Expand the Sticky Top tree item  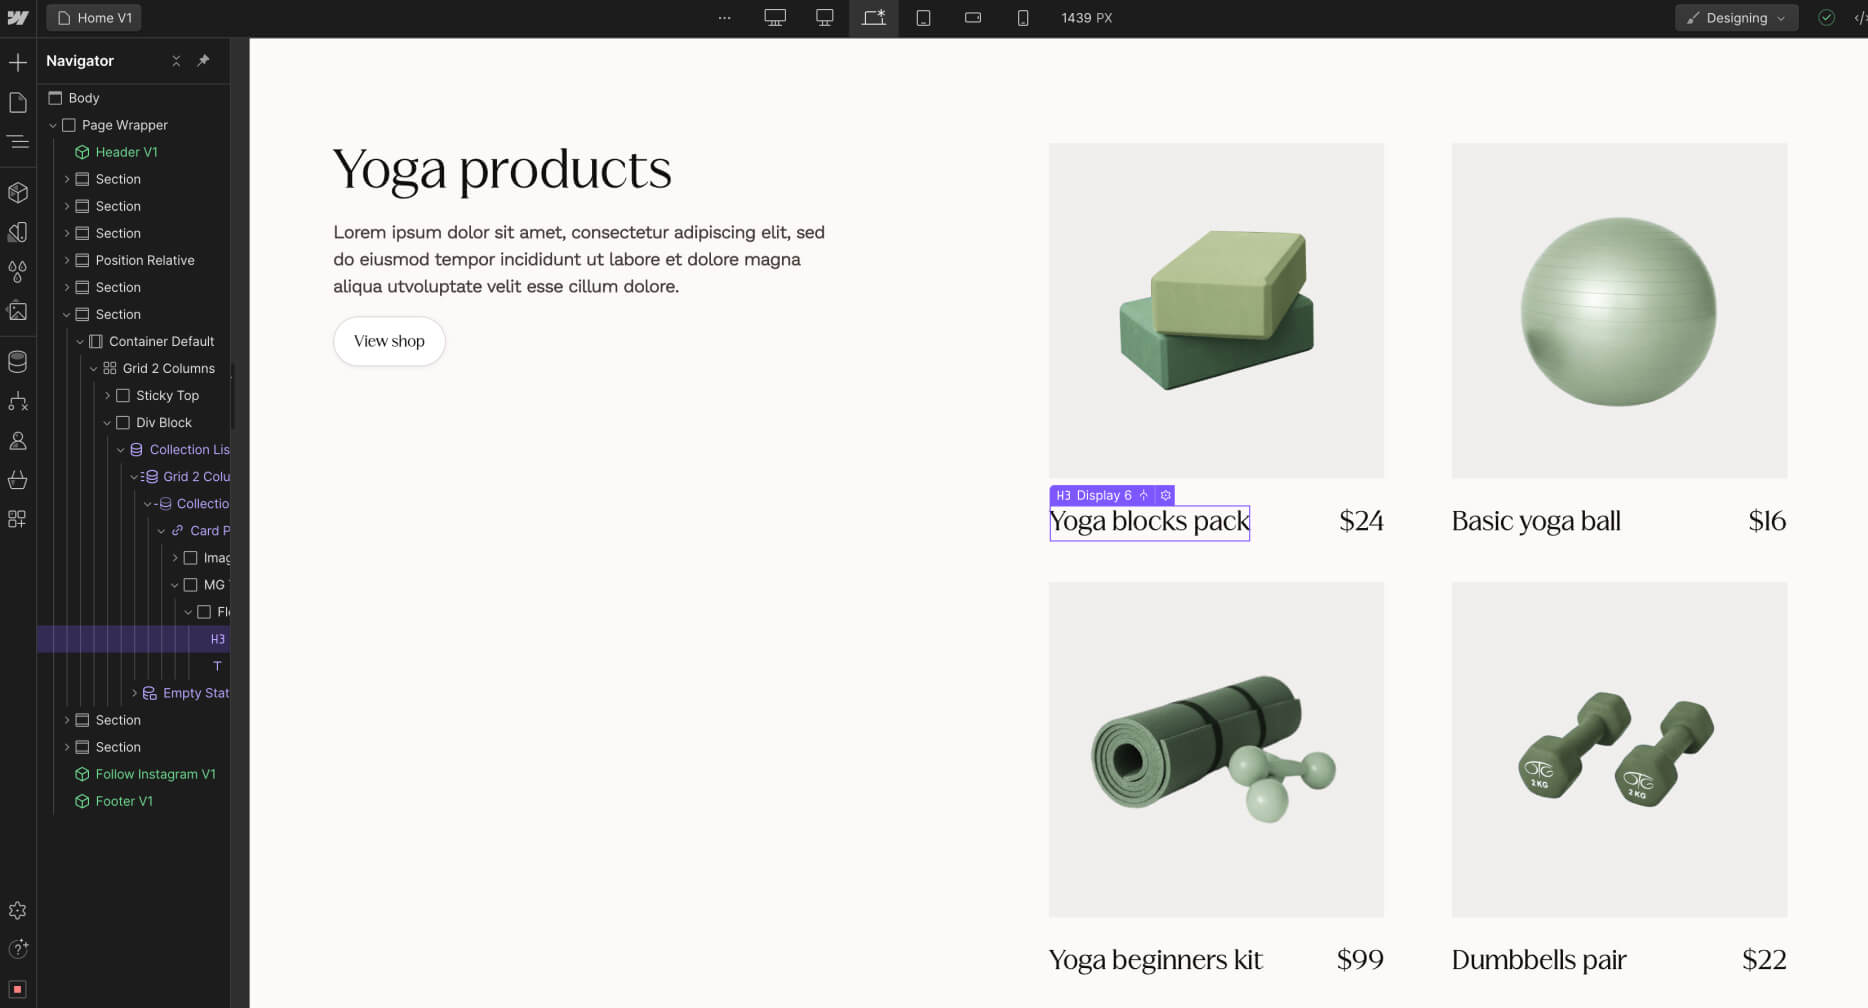point(108,395)
